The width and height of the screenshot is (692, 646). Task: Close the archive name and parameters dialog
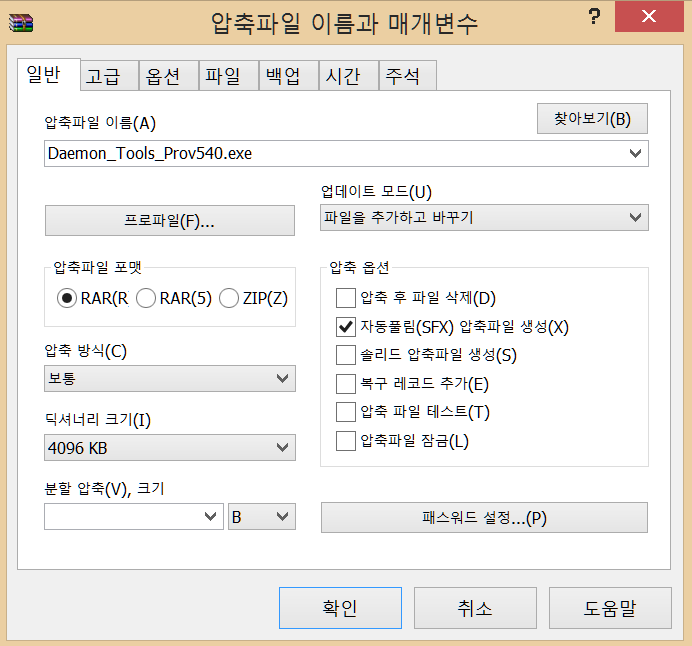tap(649, 16)
